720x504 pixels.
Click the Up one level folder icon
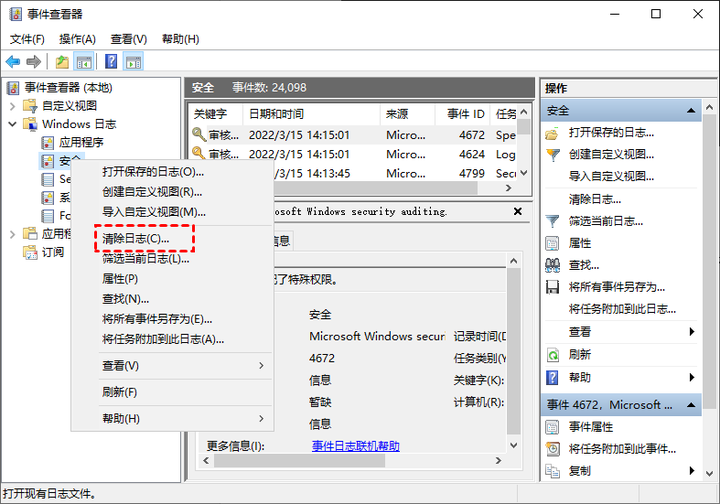[62, 61]
